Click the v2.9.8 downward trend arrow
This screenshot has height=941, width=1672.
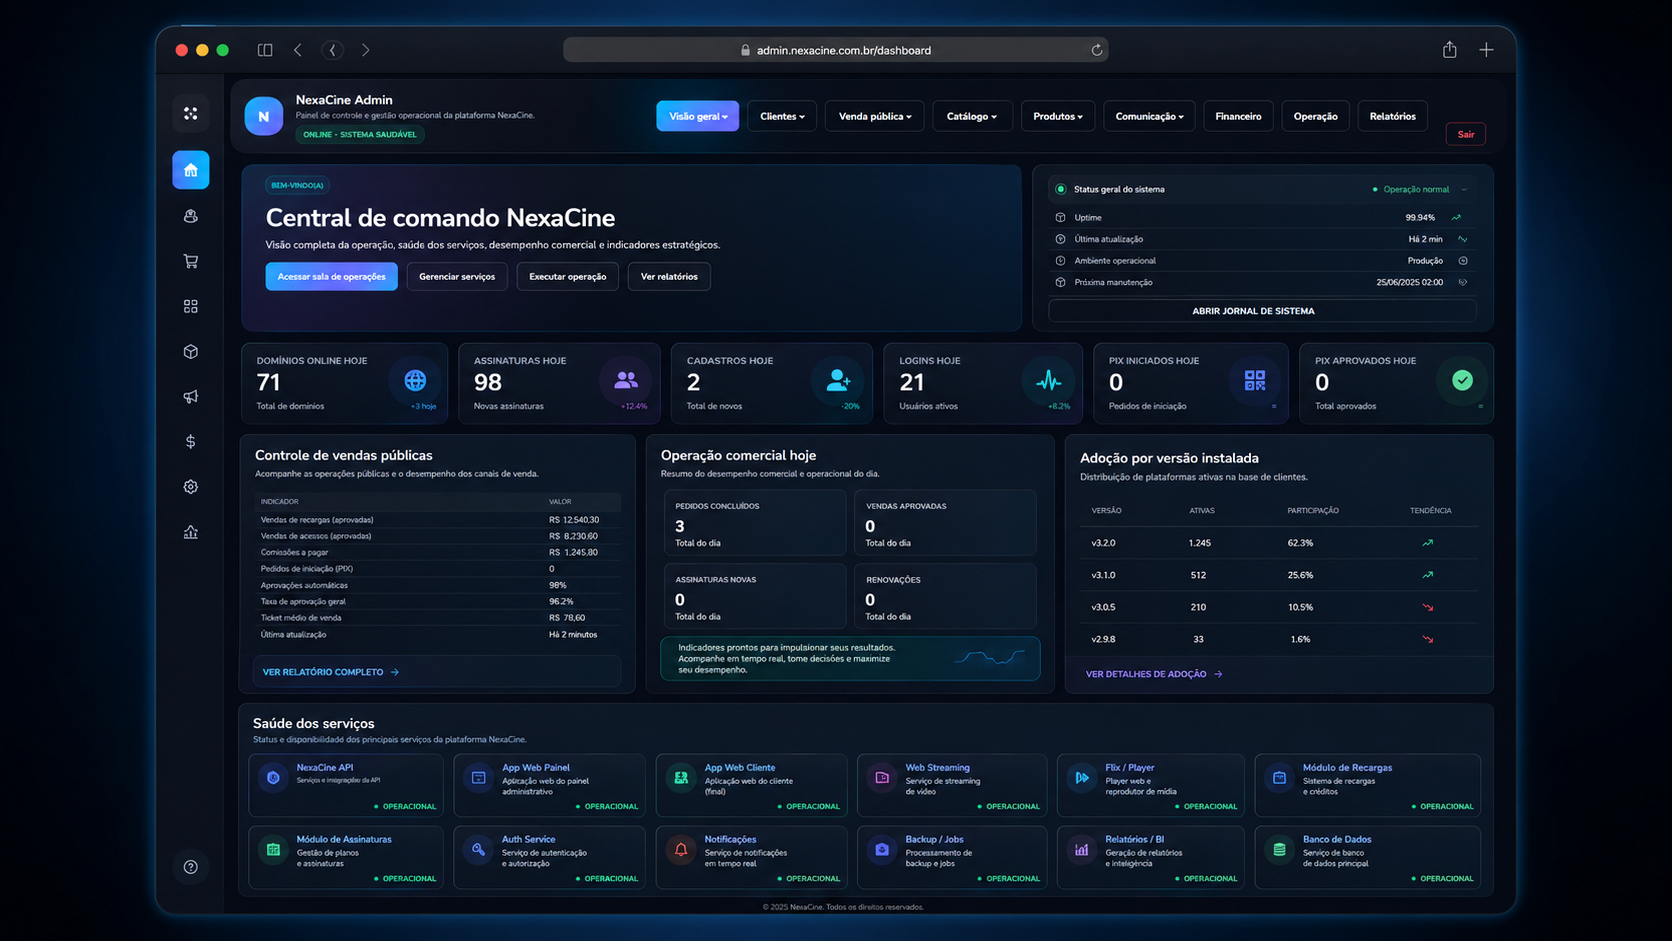tap(1428, 639)
